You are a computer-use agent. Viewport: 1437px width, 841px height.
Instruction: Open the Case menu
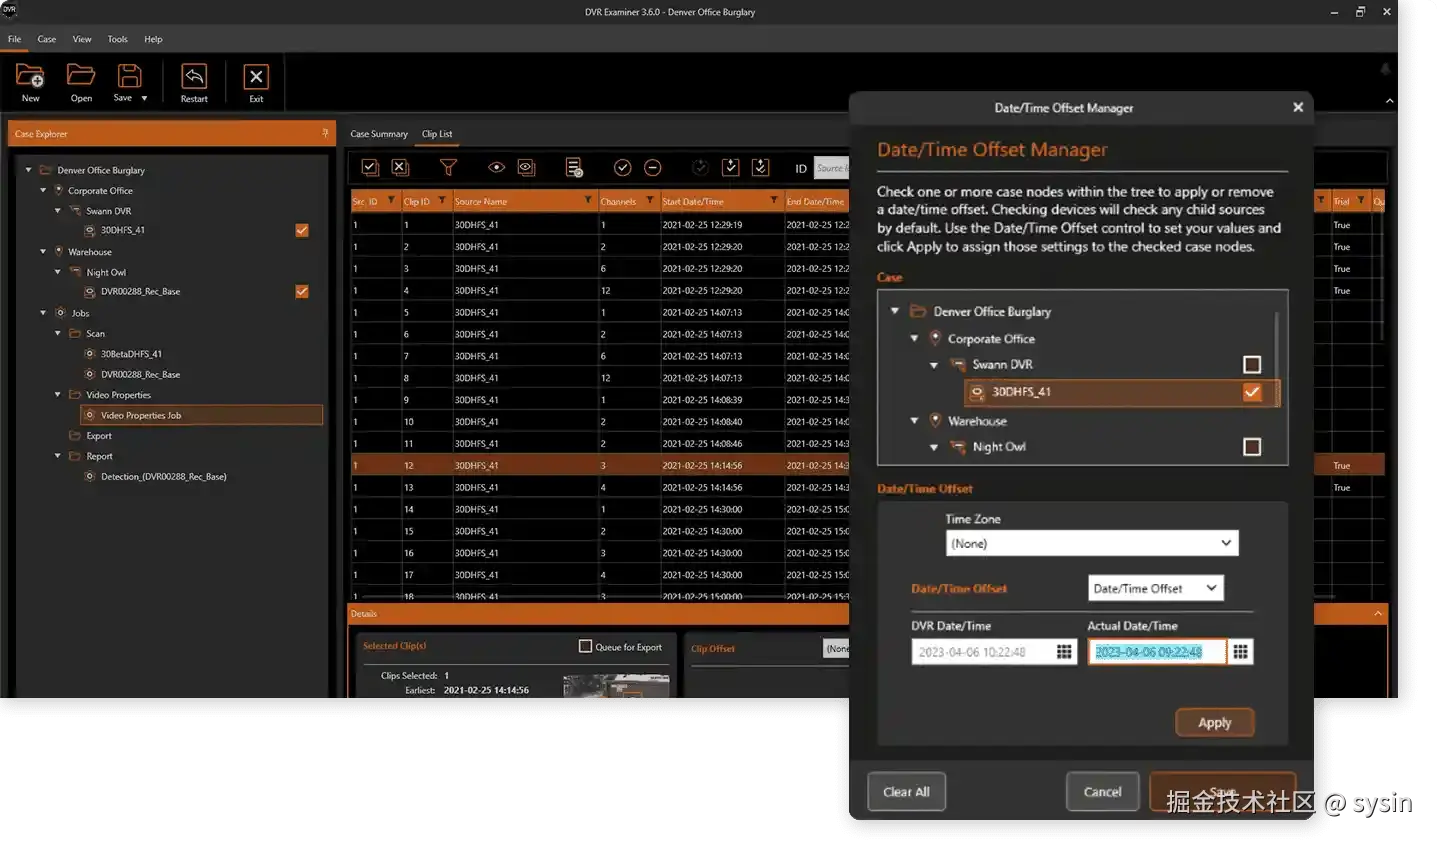47,39
